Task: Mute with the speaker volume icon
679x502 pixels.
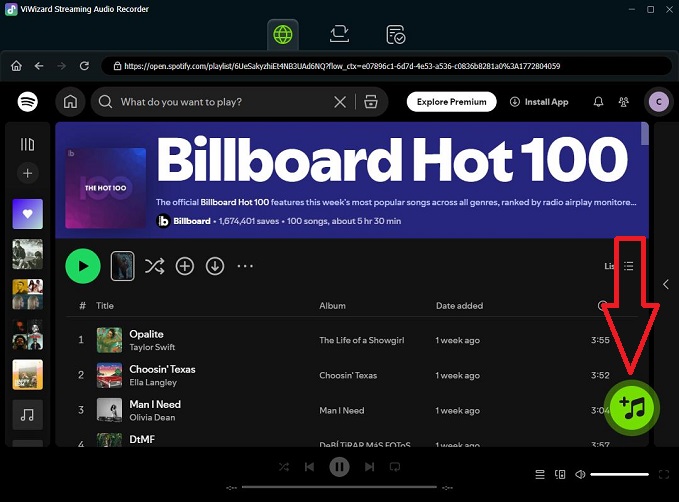Action: 580,475
